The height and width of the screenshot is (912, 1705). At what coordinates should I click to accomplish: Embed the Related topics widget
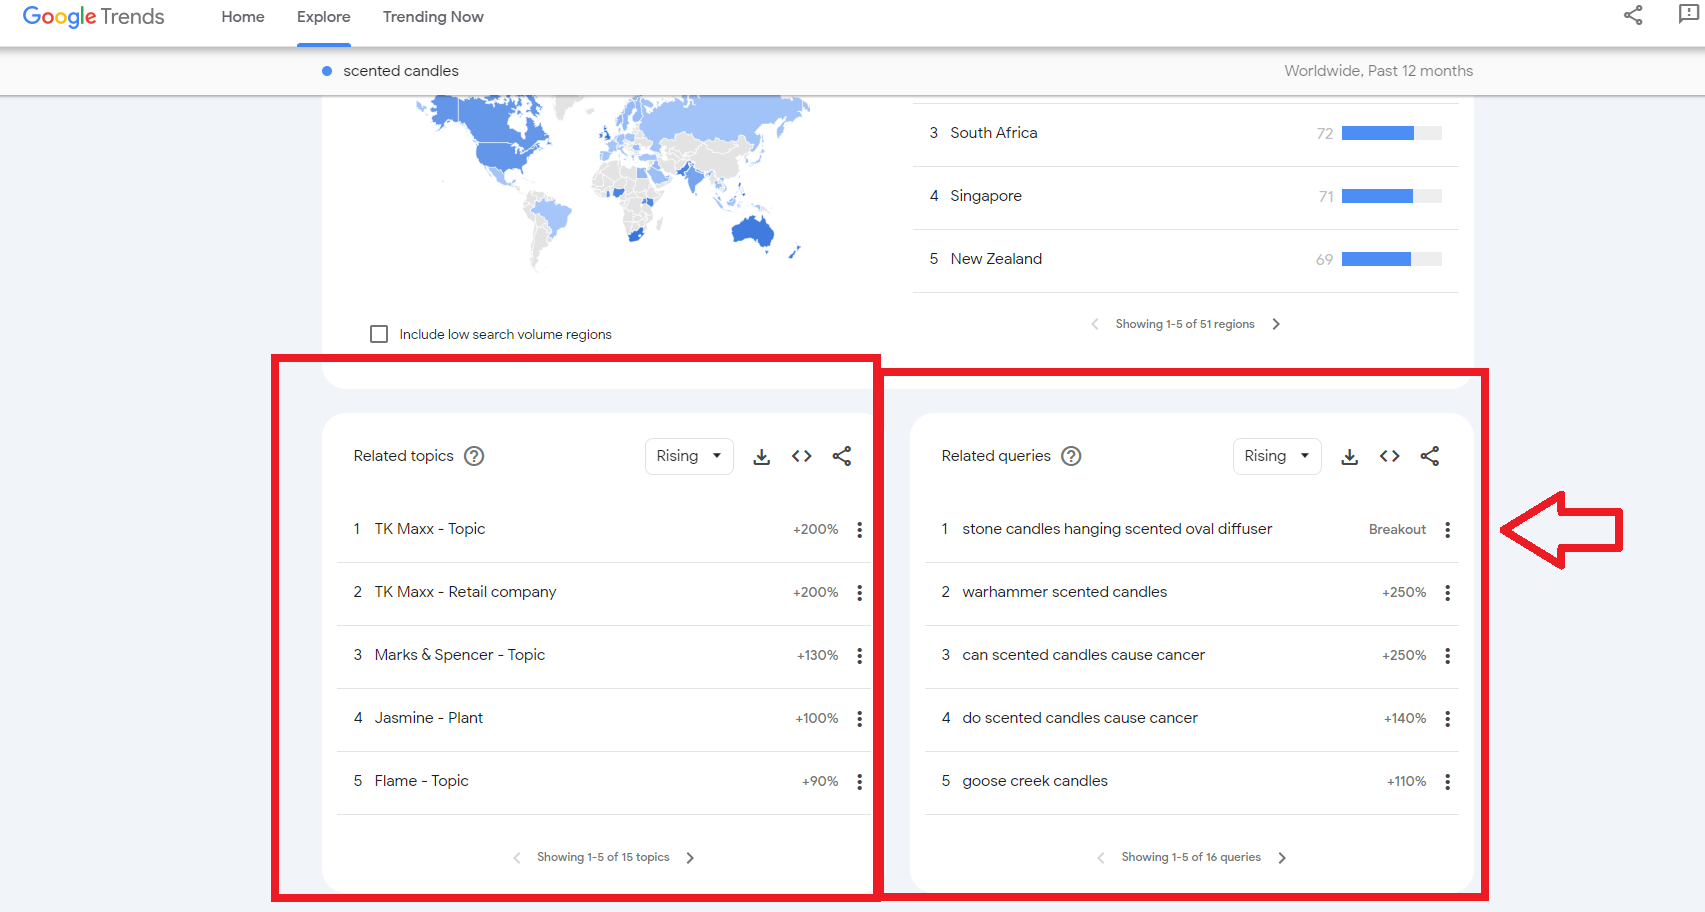(x=802, y=456)
